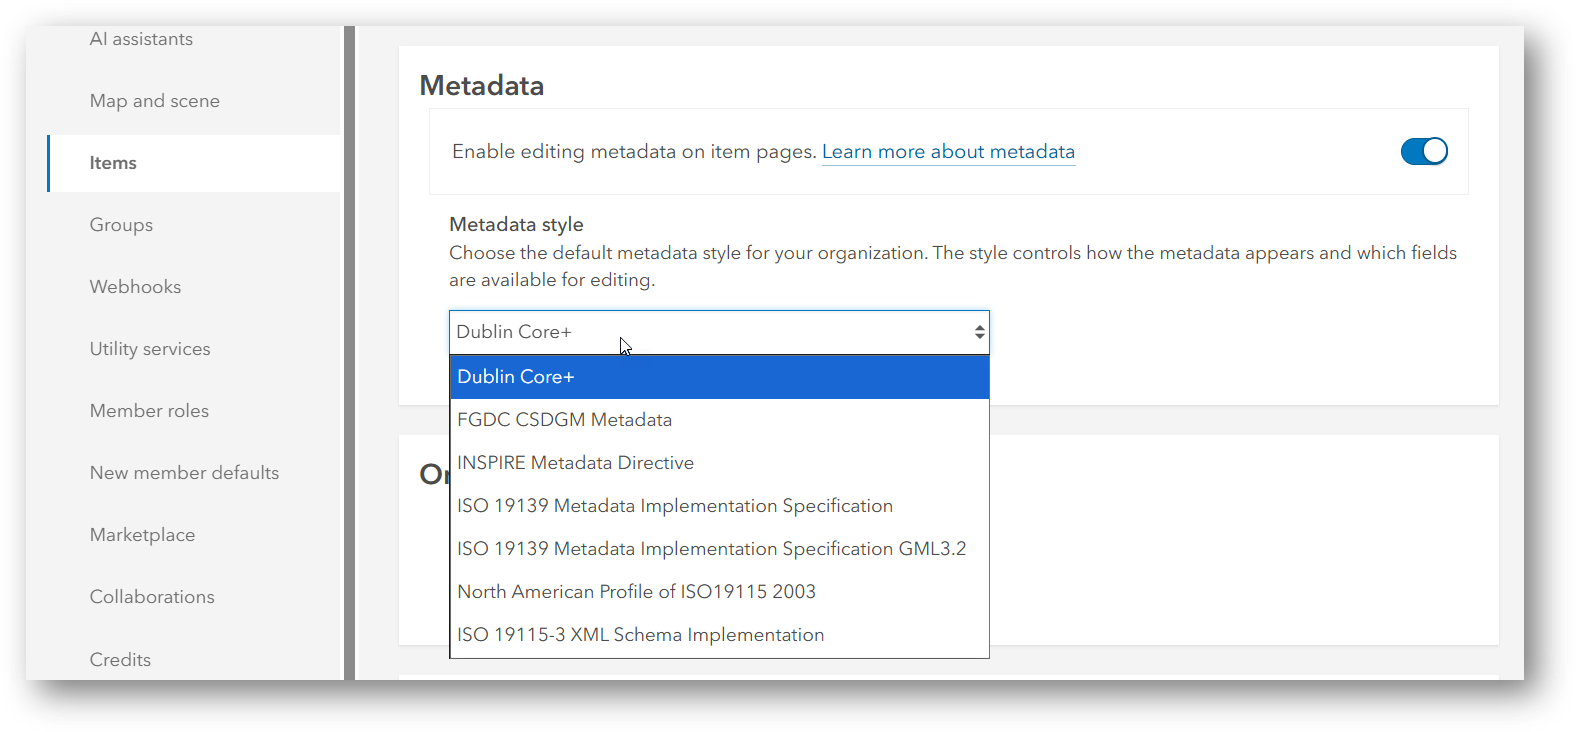Switch to Member roles settings
This screenshot has height=732, width=1576.
[x=149, y=411]
